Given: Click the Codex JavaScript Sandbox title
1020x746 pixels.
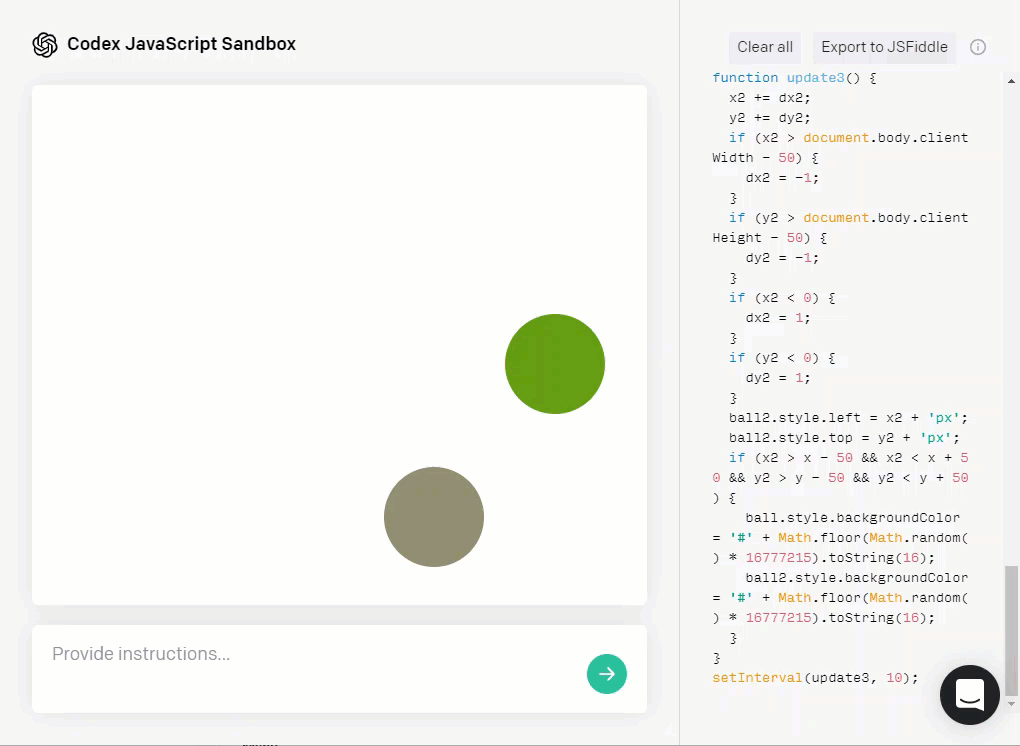Looking at the screenshot, I should (x=181, y=44).
